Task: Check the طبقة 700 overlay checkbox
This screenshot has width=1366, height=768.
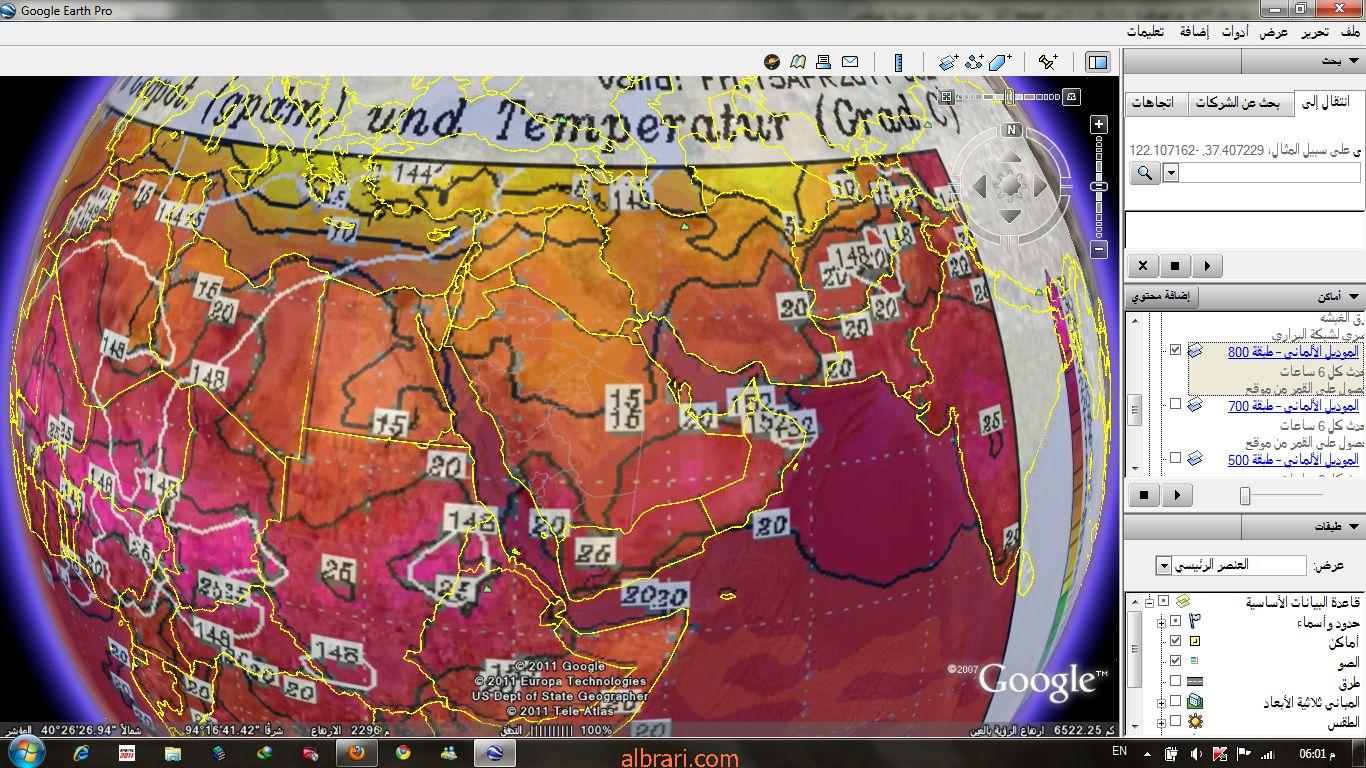Action: [x=1175, y=404]
